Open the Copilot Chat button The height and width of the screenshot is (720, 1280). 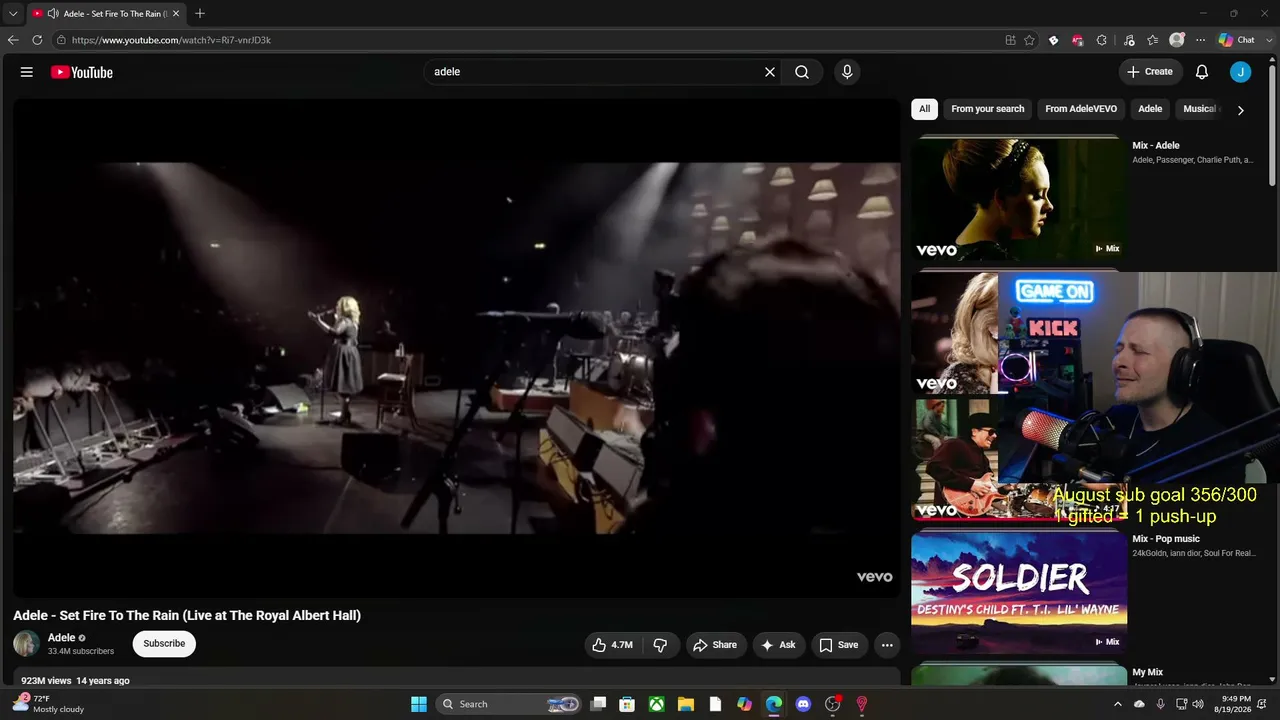[1237, 40]
